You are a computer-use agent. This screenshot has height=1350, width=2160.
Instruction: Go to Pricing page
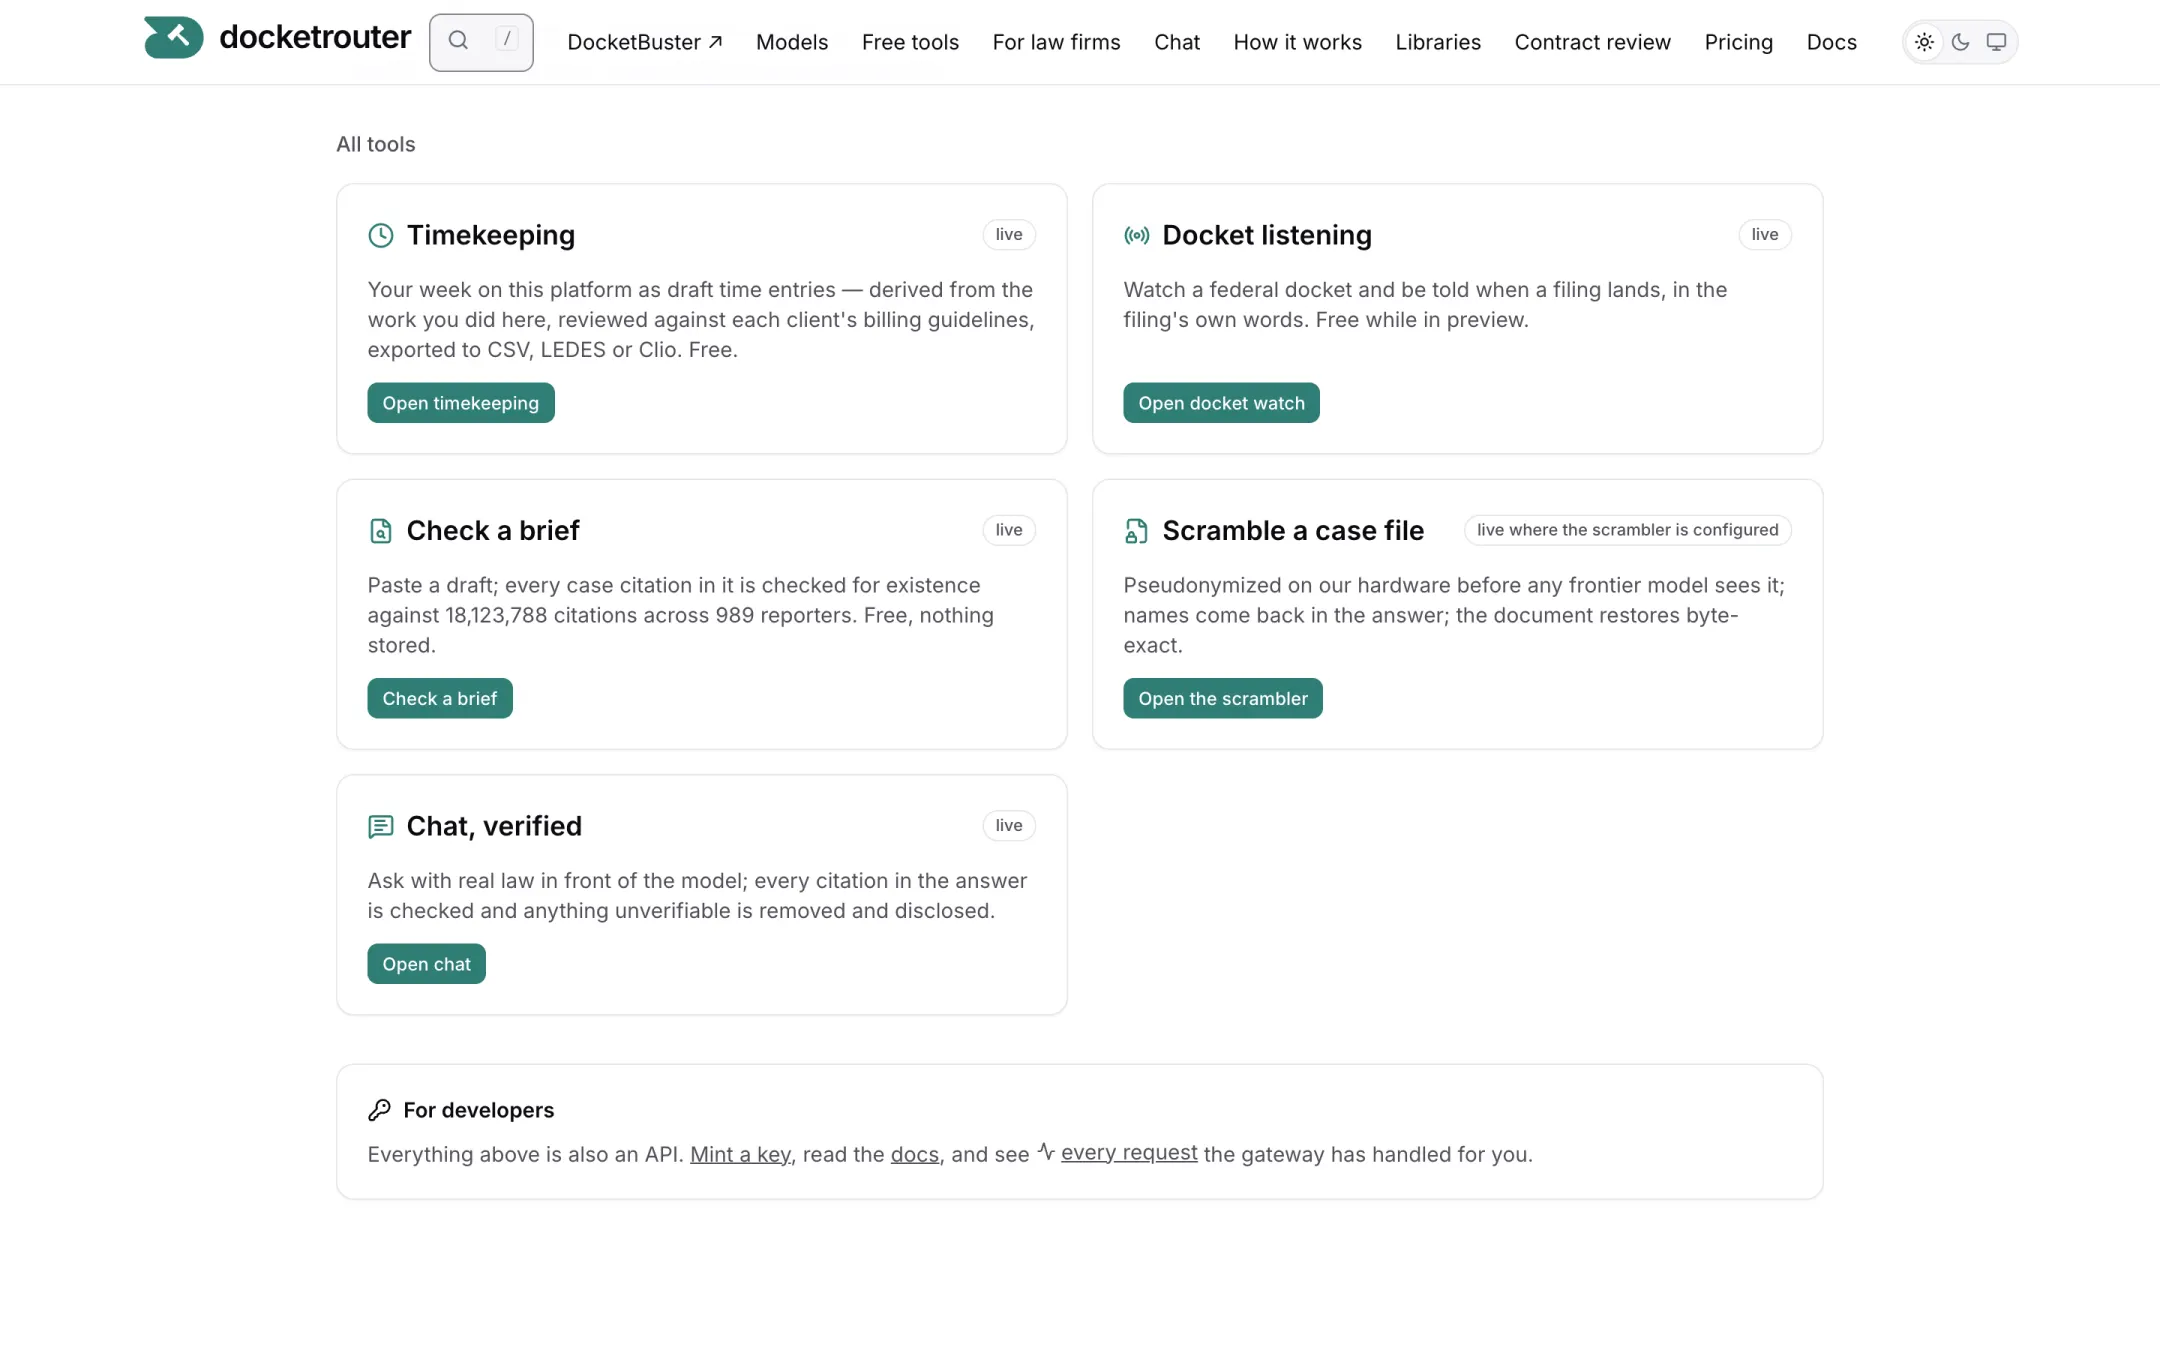[1738, 42]
